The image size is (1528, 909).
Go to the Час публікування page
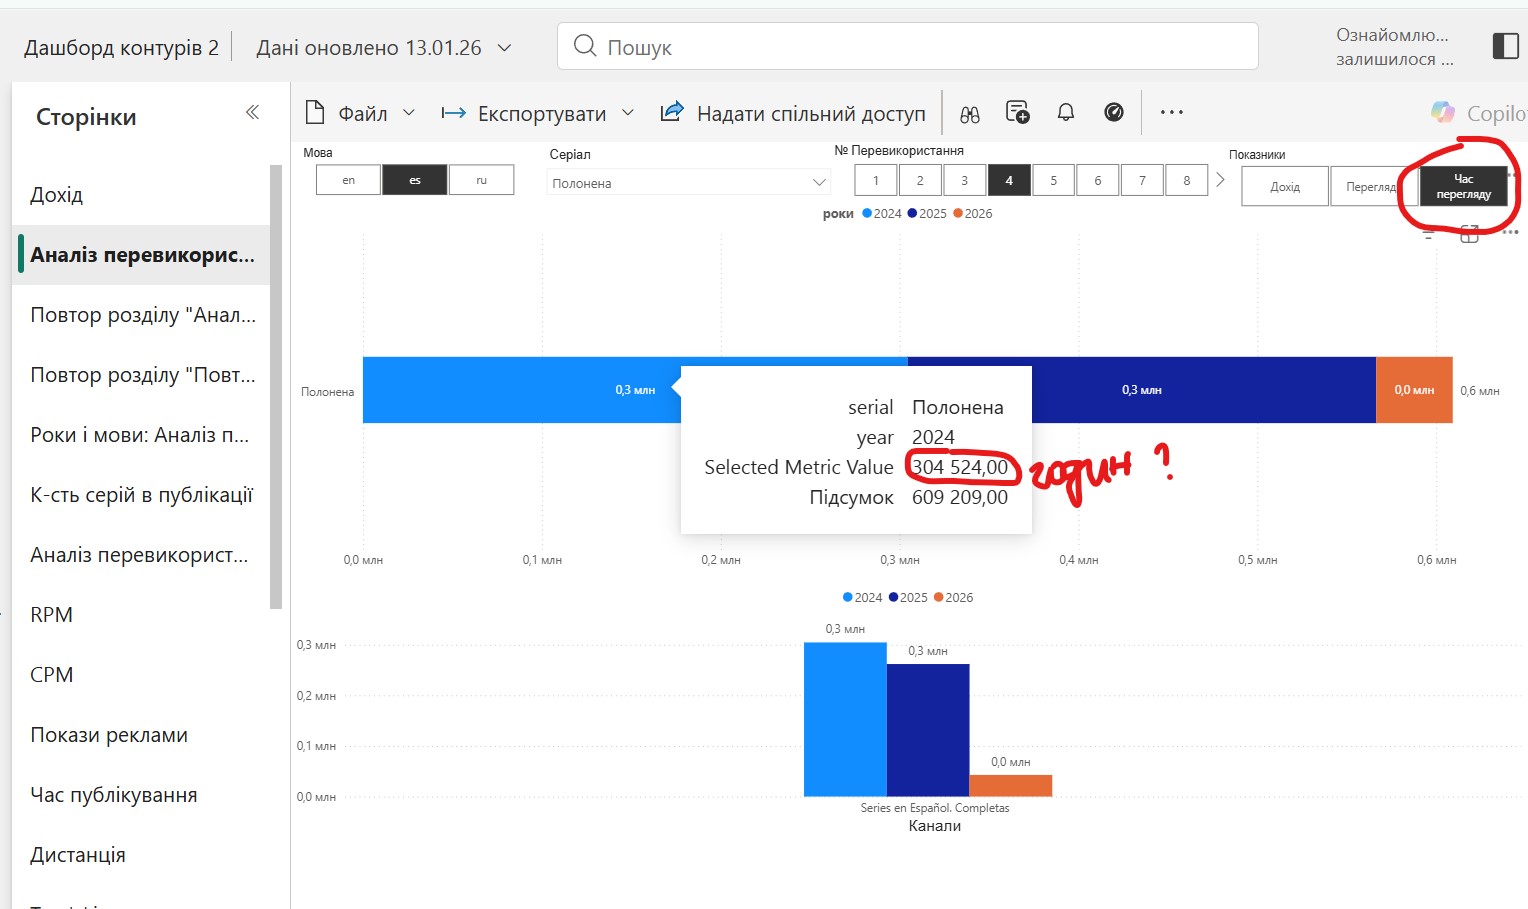click(141, 795)
